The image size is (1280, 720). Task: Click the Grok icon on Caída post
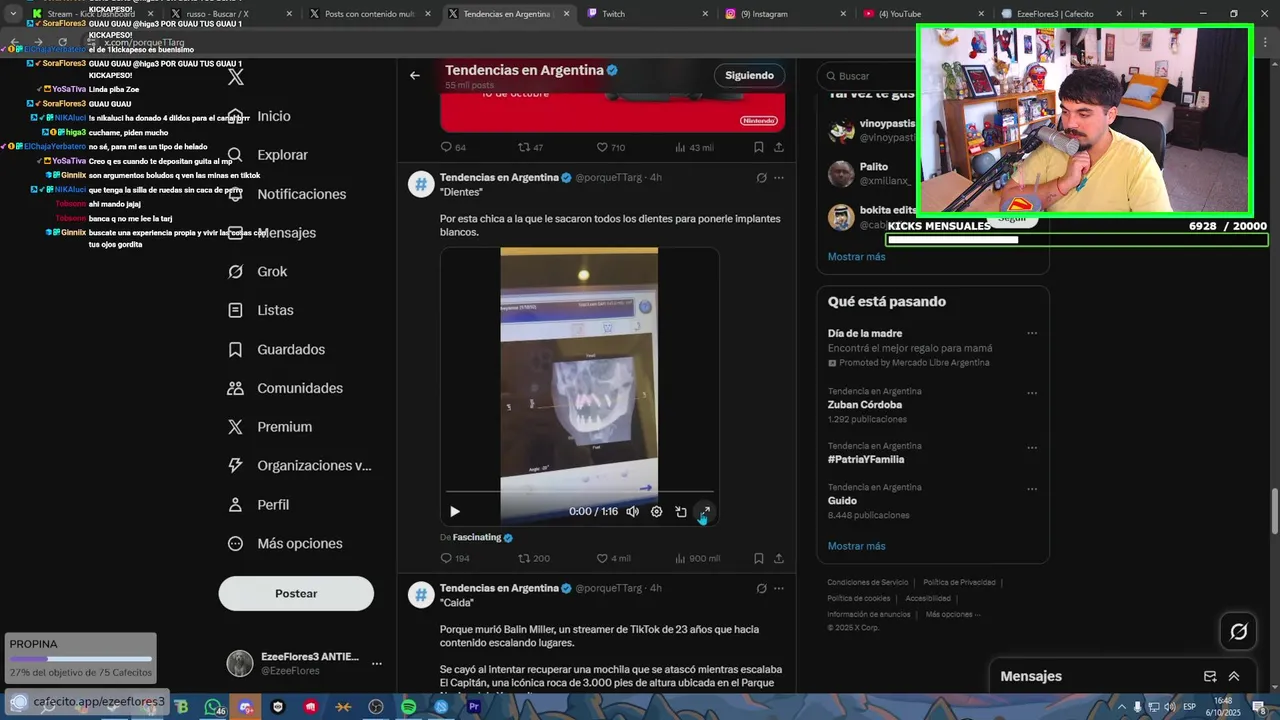click(761, 589)
